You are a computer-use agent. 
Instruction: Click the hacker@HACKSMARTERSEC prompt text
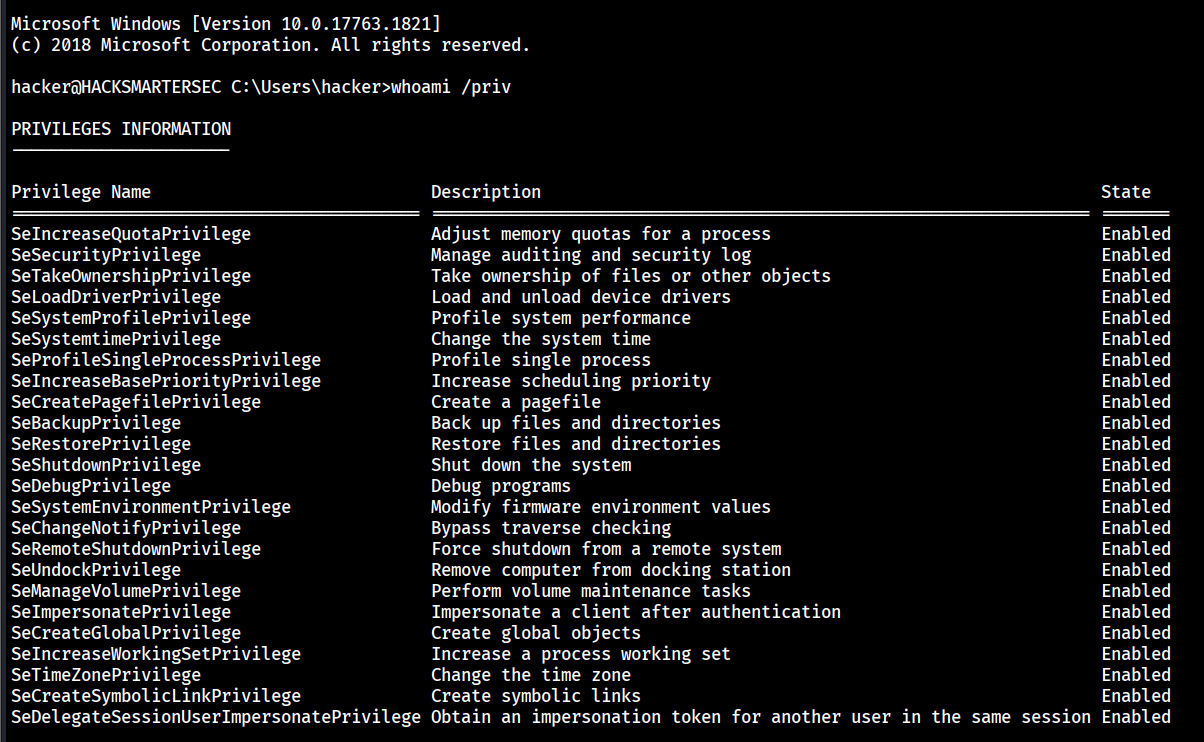(116, 87)
